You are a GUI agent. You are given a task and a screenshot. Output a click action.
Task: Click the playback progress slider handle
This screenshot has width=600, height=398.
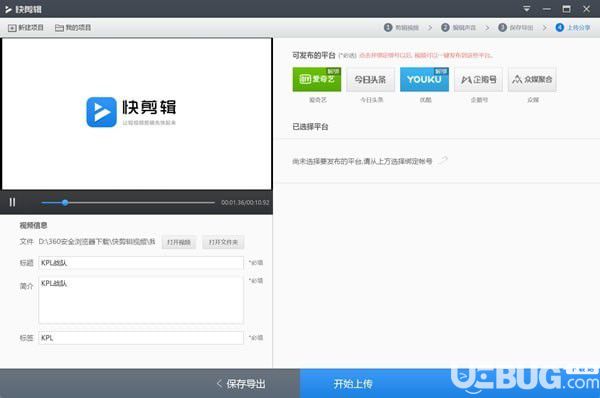[x=65, y=202]
